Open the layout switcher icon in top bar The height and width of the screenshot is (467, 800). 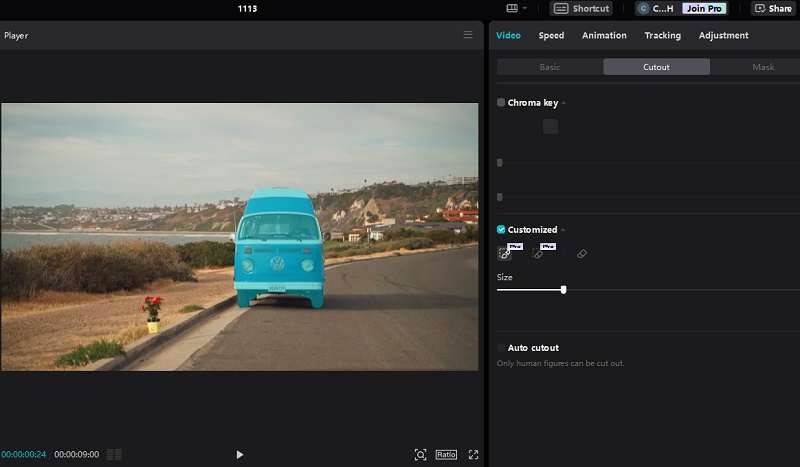512,8
